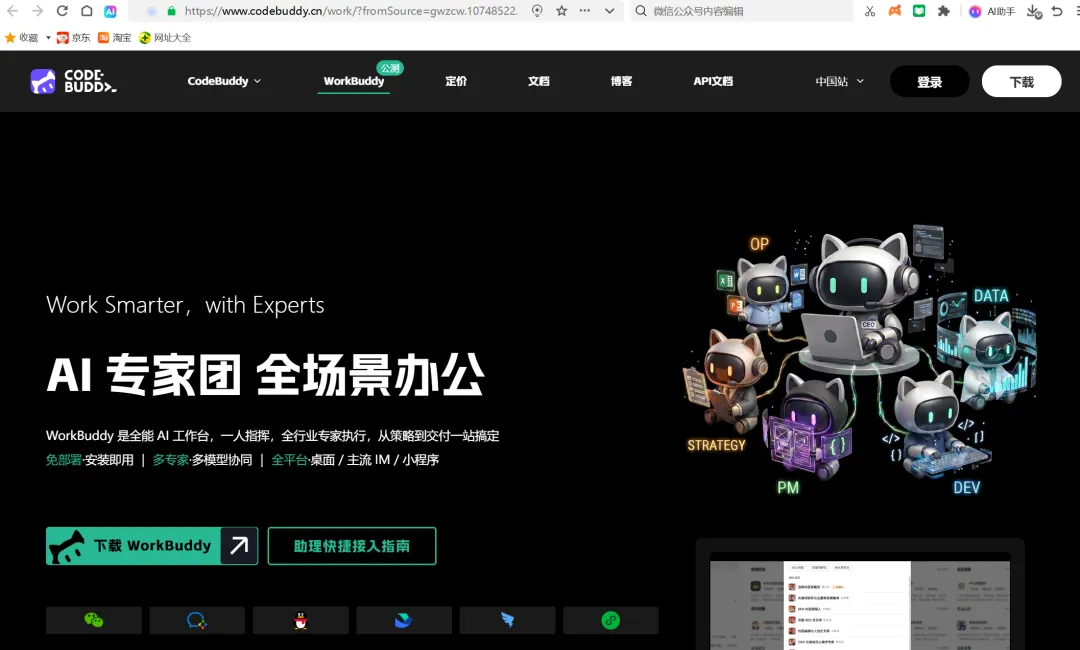Open the AI助手 assistant button

click(x=992, y=11)
